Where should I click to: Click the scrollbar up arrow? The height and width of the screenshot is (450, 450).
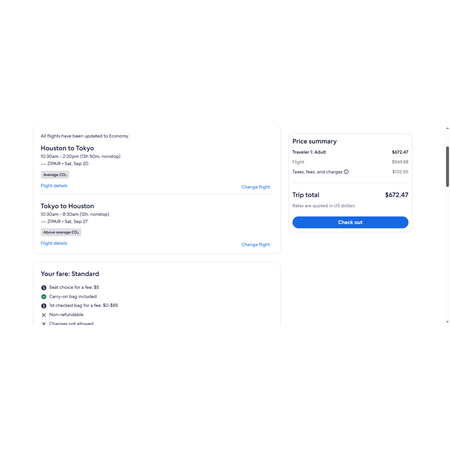pos(447,128)
